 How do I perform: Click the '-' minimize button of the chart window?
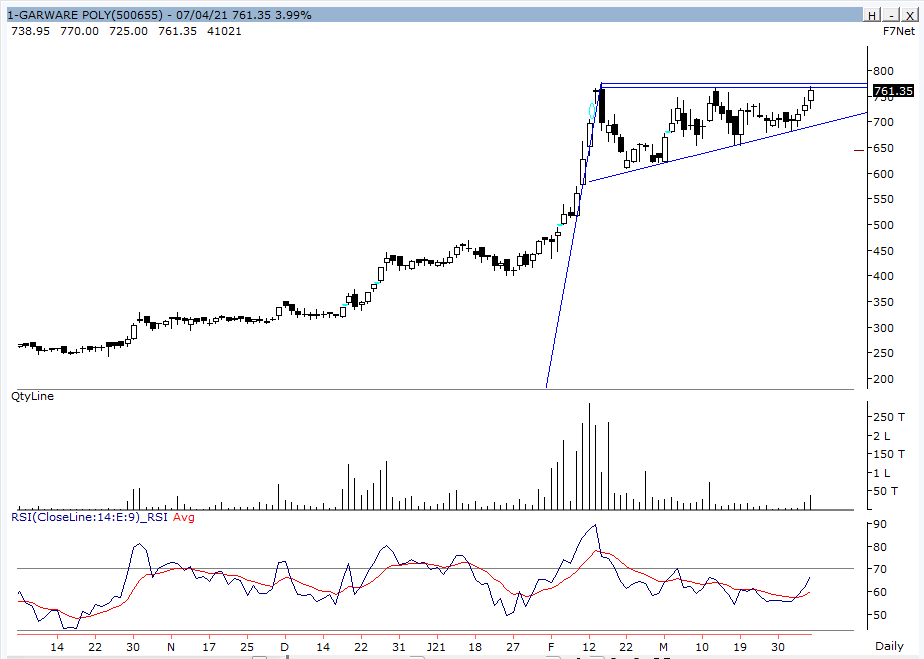pos(892,15)
